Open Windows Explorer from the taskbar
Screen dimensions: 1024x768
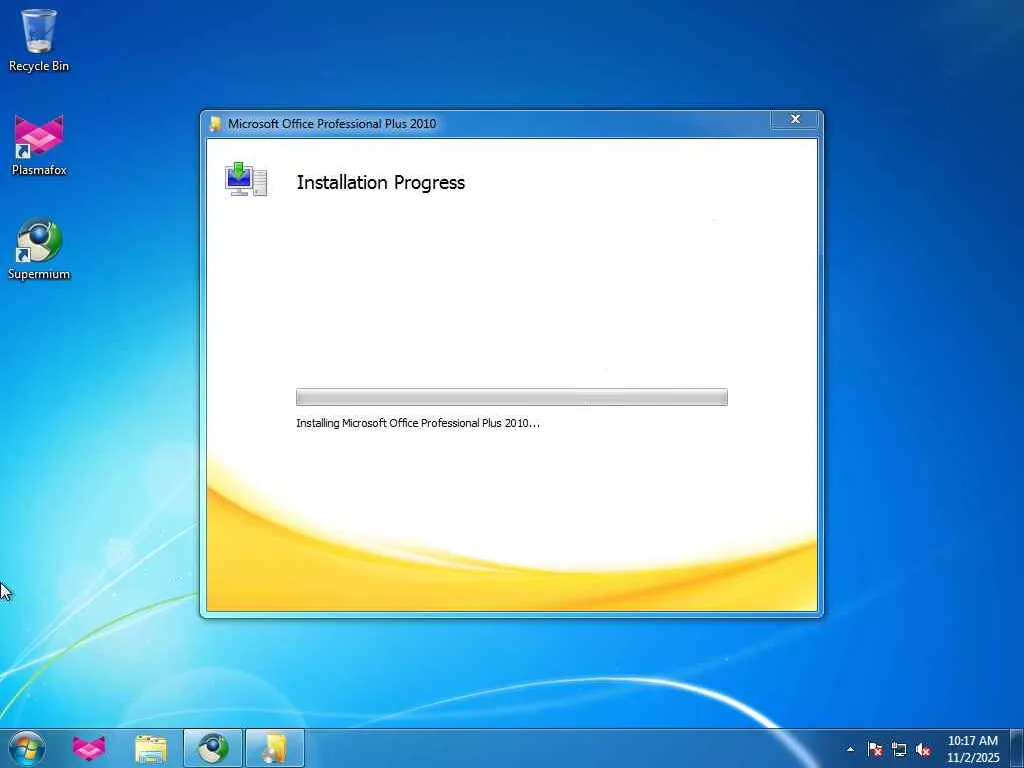coord(151,748)
